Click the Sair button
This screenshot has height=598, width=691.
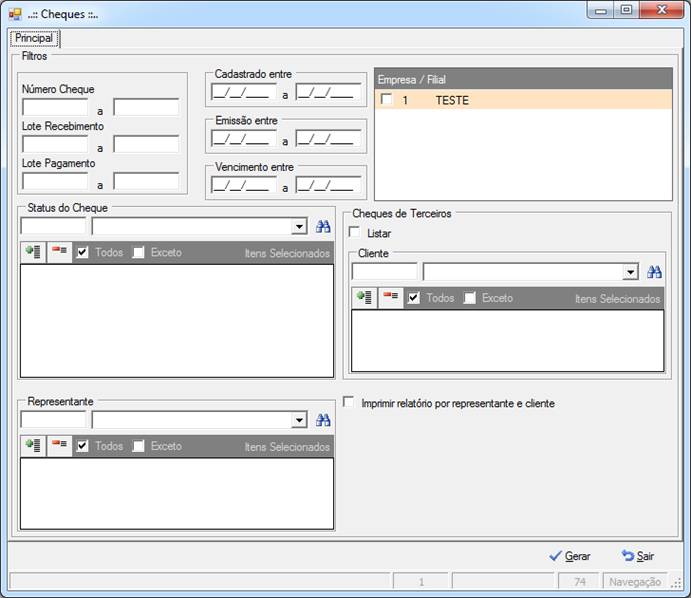pos(638,556)
